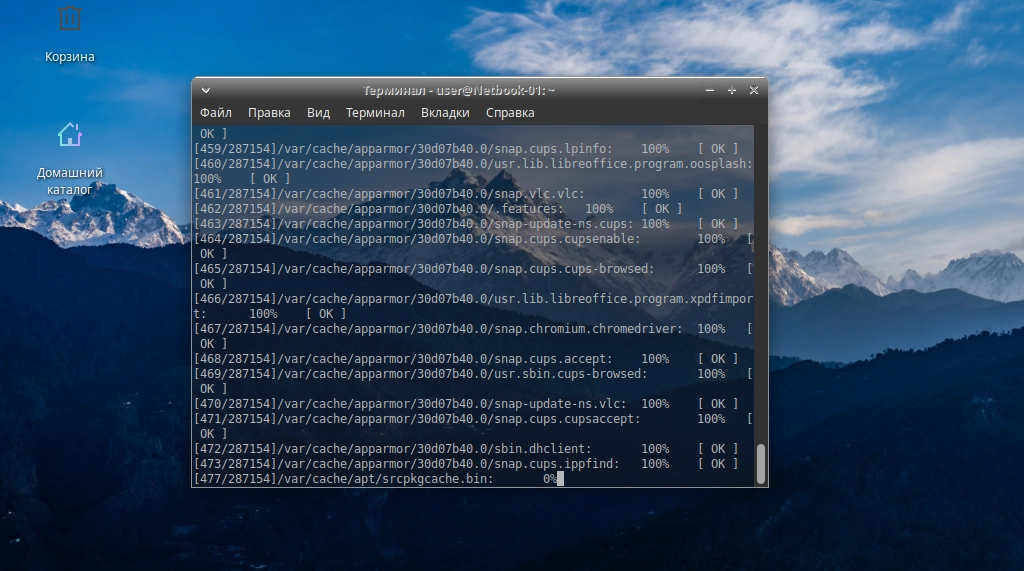Open the Терминал menu
1024x571 pixels.
point(375,112)
